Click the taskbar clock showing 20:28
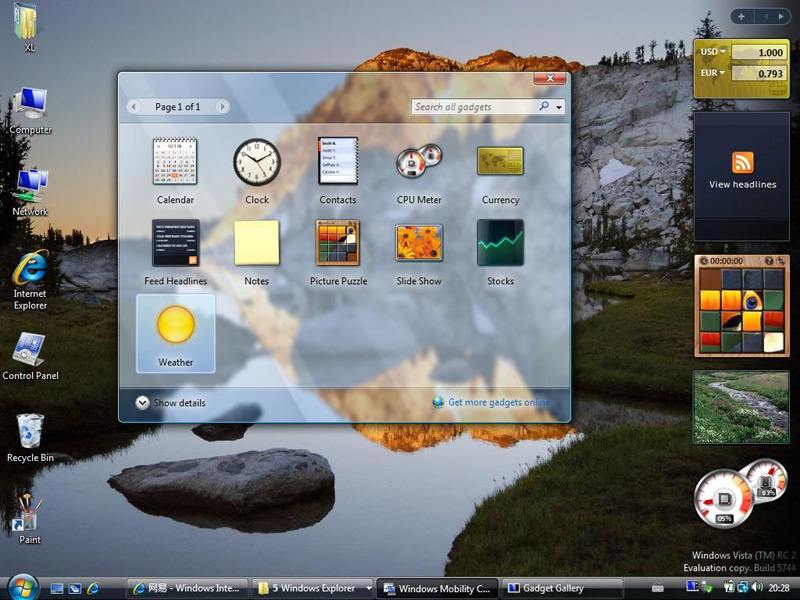The width and height of the screenshot is (800, 600). pos(779,588)
